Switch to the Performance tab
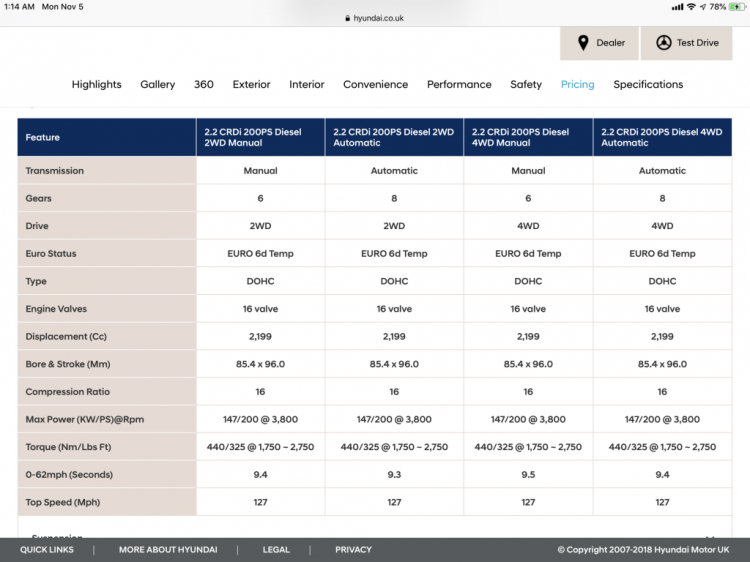This screenshot has height=562, width=750. pyautogui.click(x=459, y=85)
